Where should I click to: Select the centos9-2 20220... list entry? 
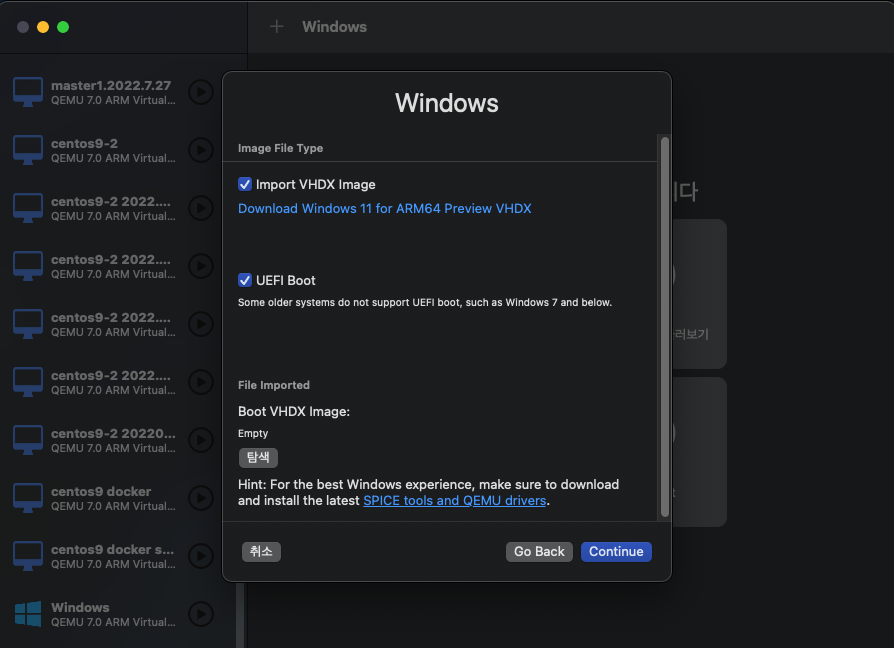point(111,440)
